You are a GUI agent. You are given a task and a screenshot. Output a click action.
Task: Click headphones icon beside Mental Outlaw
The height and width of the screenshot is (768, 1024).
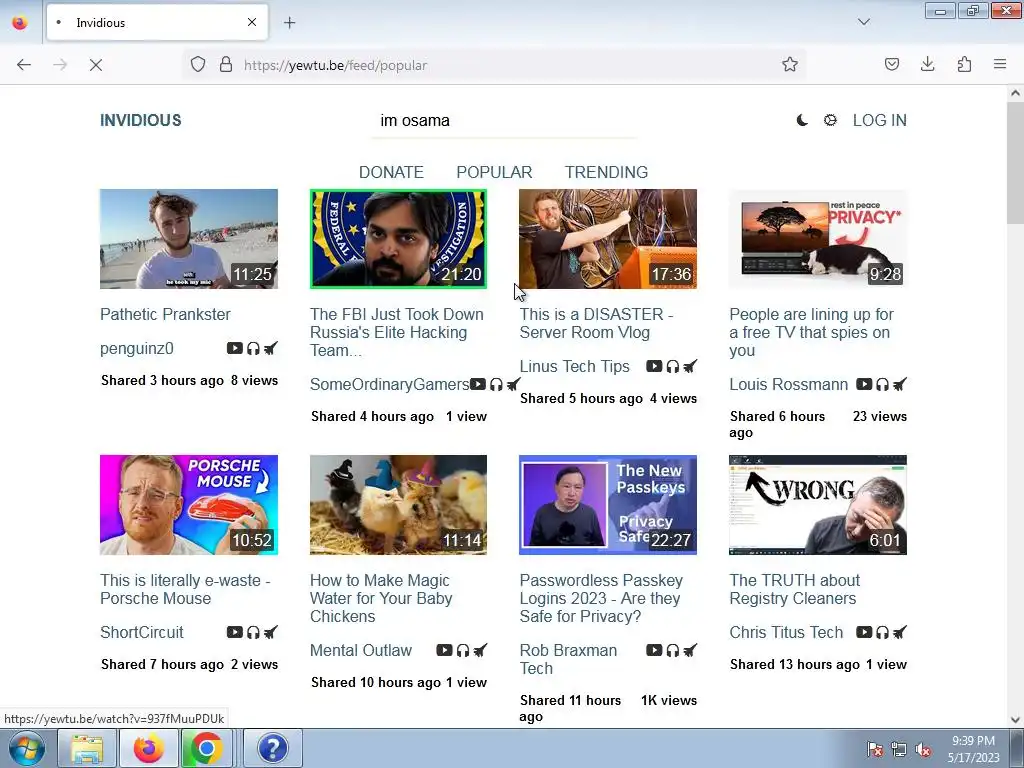pos(463,650)
